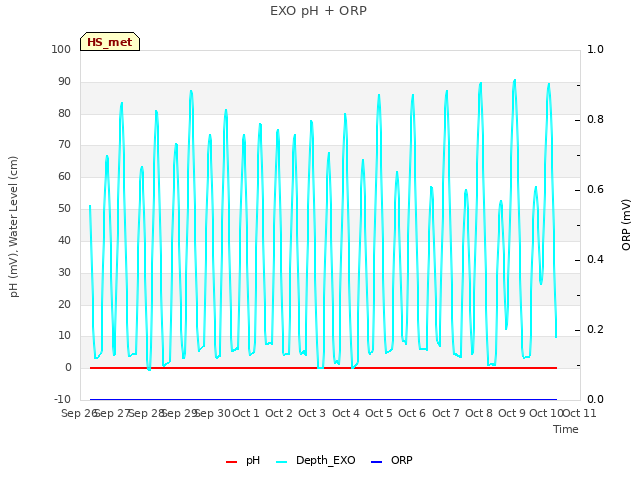Click the cyan Depth_EXO legend swatch
Image resolution: width=640 pixels, height=480 pixels.
(x=282, y=462)
